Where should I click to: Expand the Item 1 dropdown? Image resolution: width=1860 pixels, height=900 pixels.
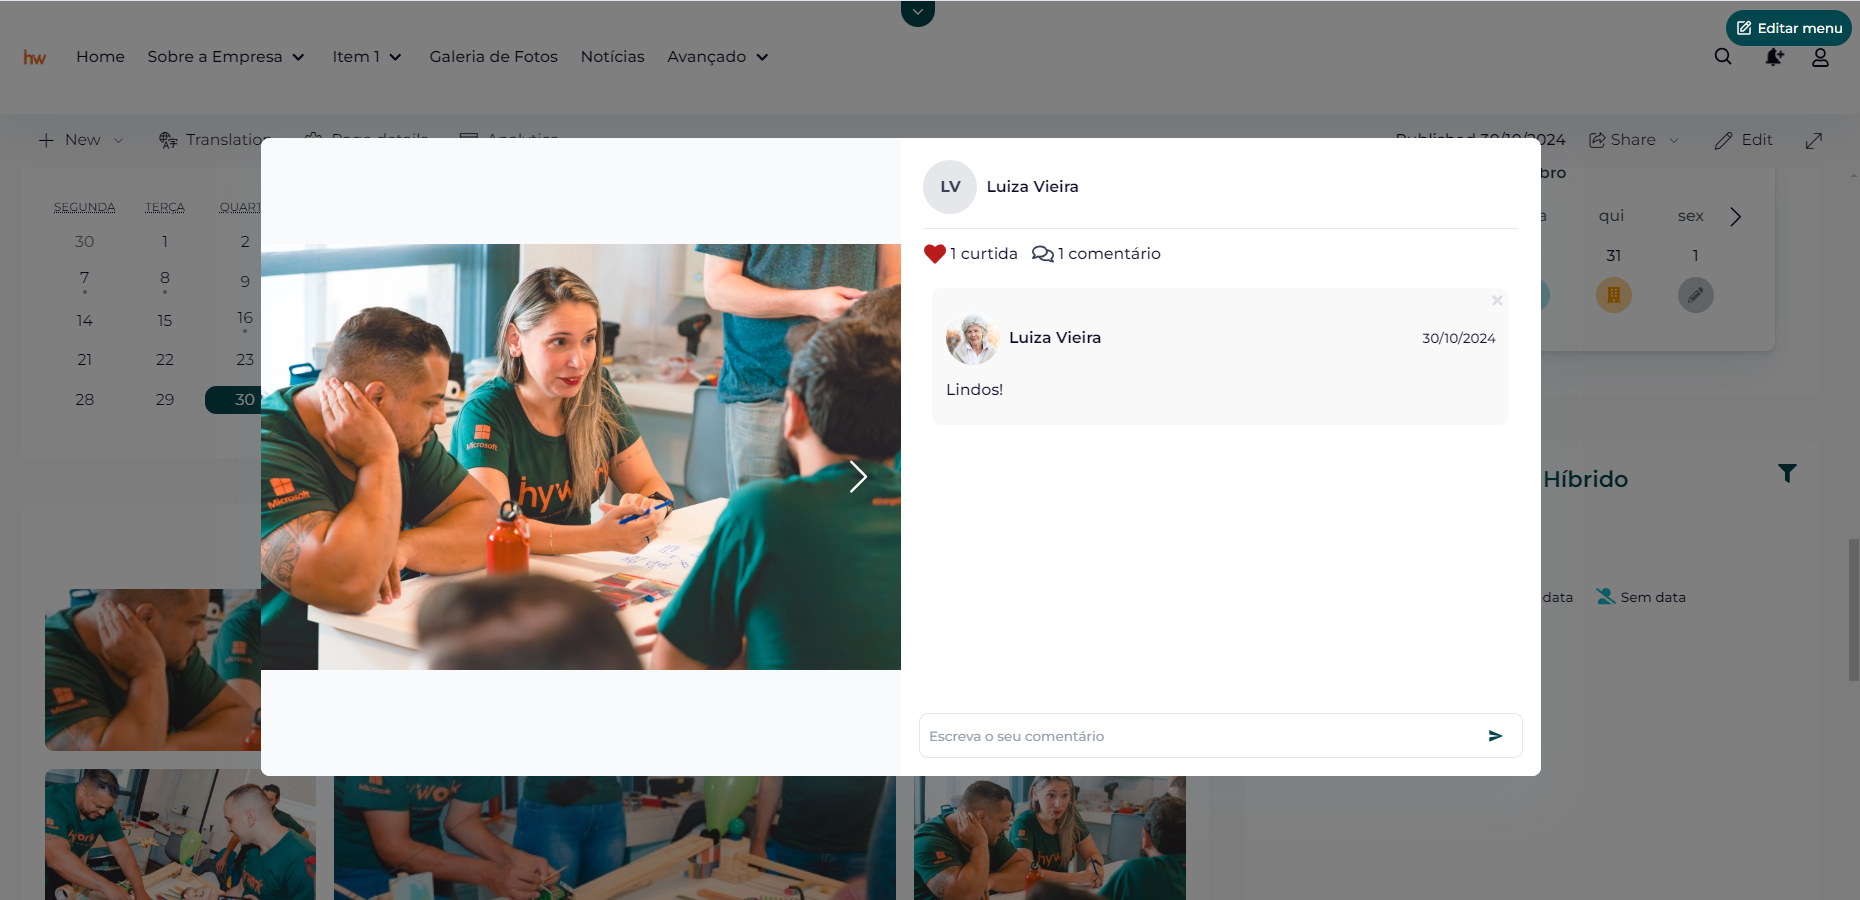point(367,57)
